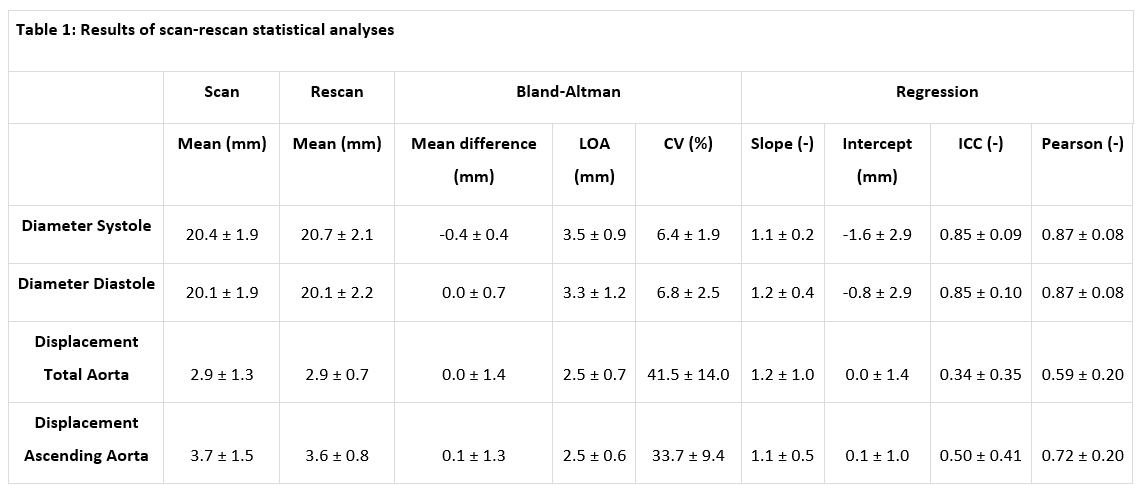Click the Table 1 title text

(x=205, y=30)
